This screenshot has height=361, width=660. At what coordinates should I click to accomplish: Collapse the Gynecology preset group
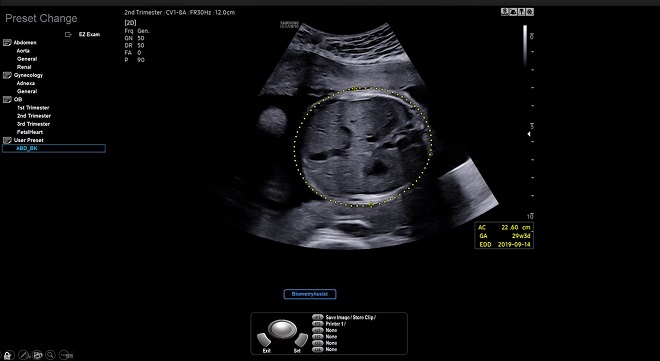coord(7,75)
